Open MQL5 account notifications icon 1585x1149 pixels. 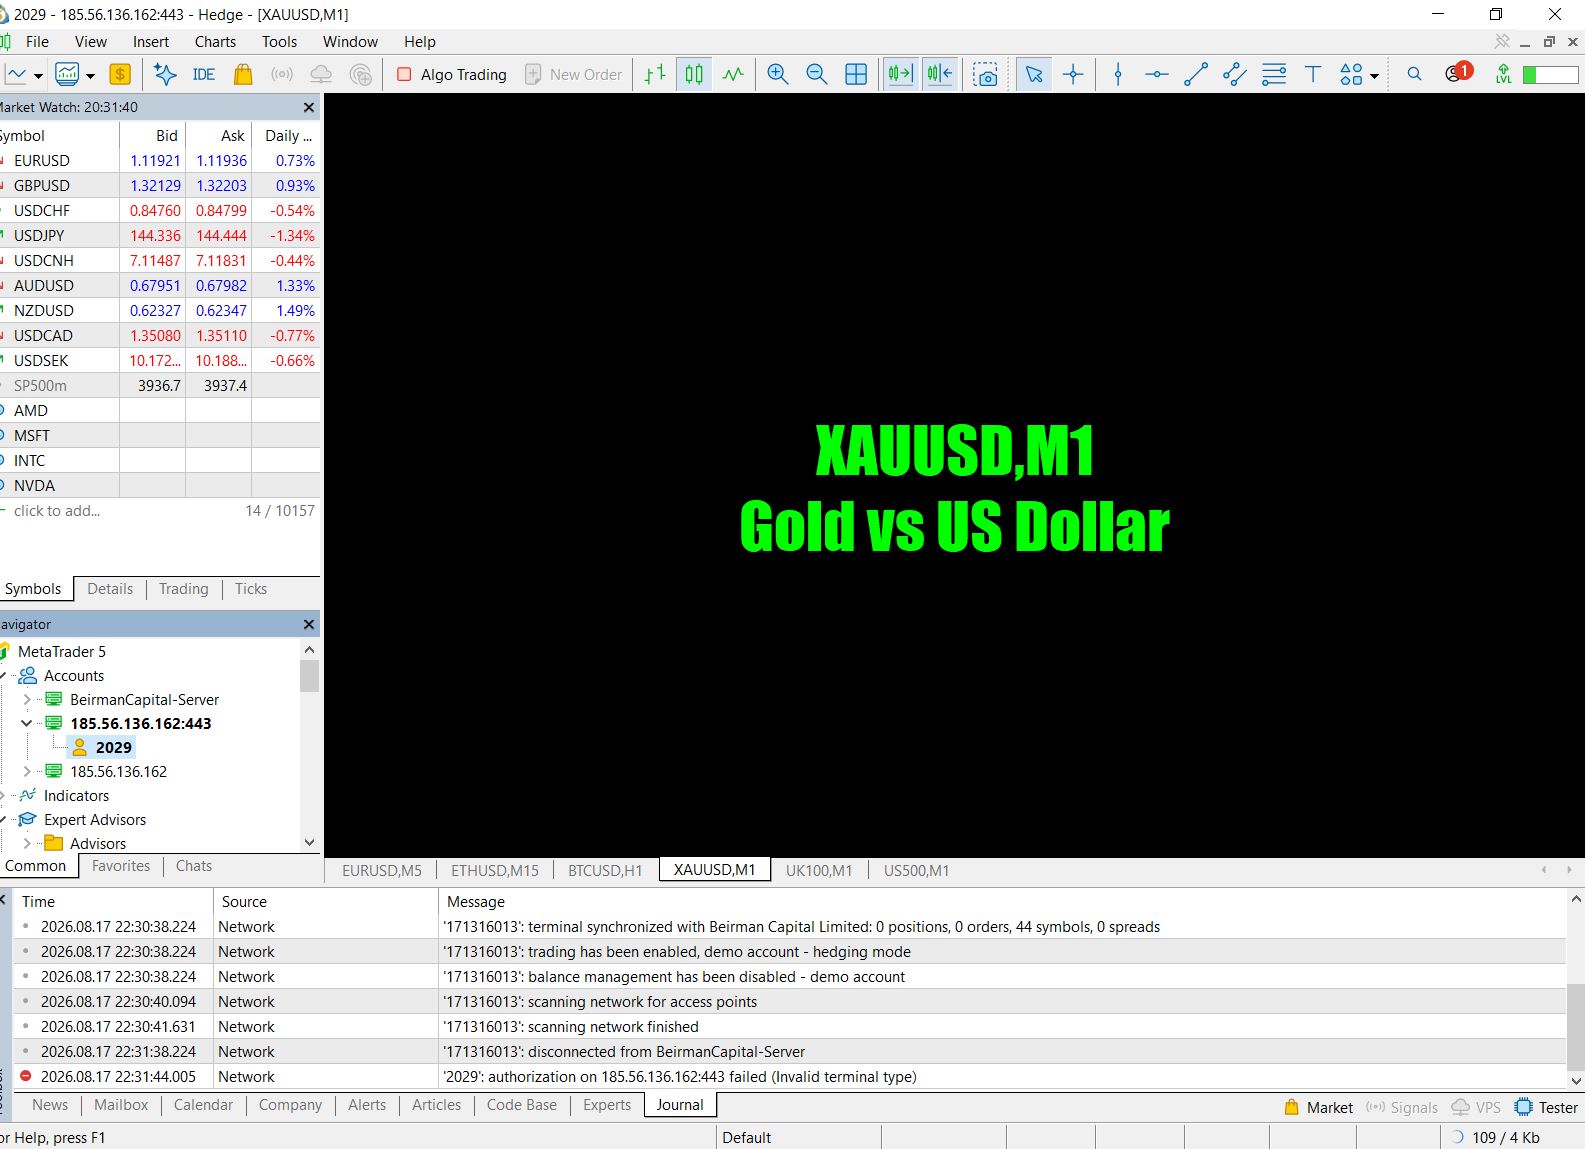(1458, 73)
